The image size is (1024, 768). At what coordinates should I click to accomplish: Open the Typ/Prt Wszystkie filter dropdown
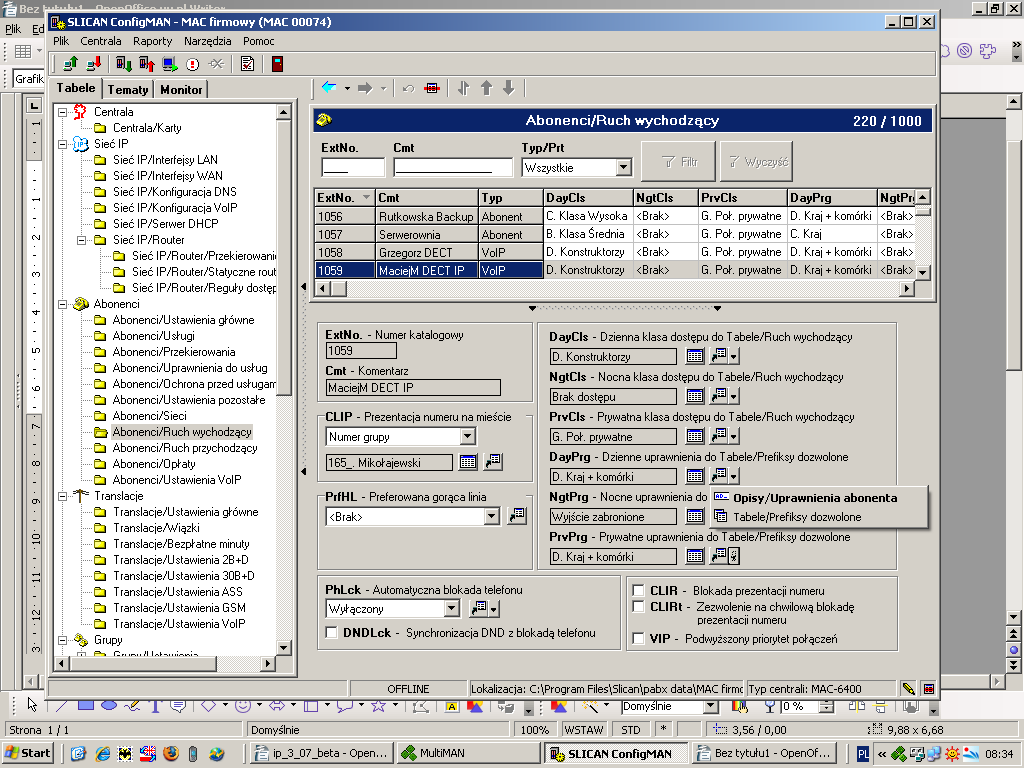coord(624,168)
